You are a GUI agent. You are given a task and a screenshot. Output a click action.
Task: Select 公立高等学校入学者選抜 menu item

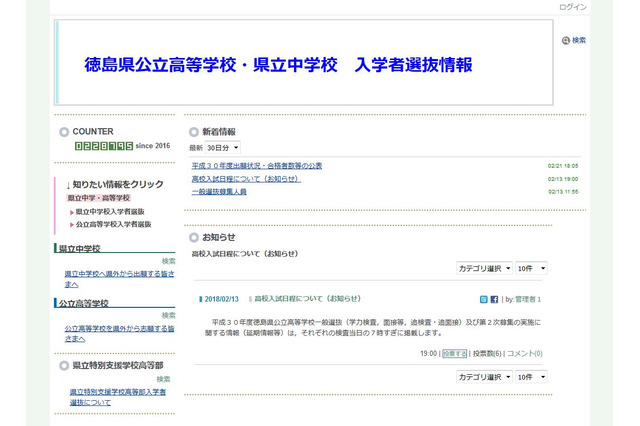(x=113, y=225)
